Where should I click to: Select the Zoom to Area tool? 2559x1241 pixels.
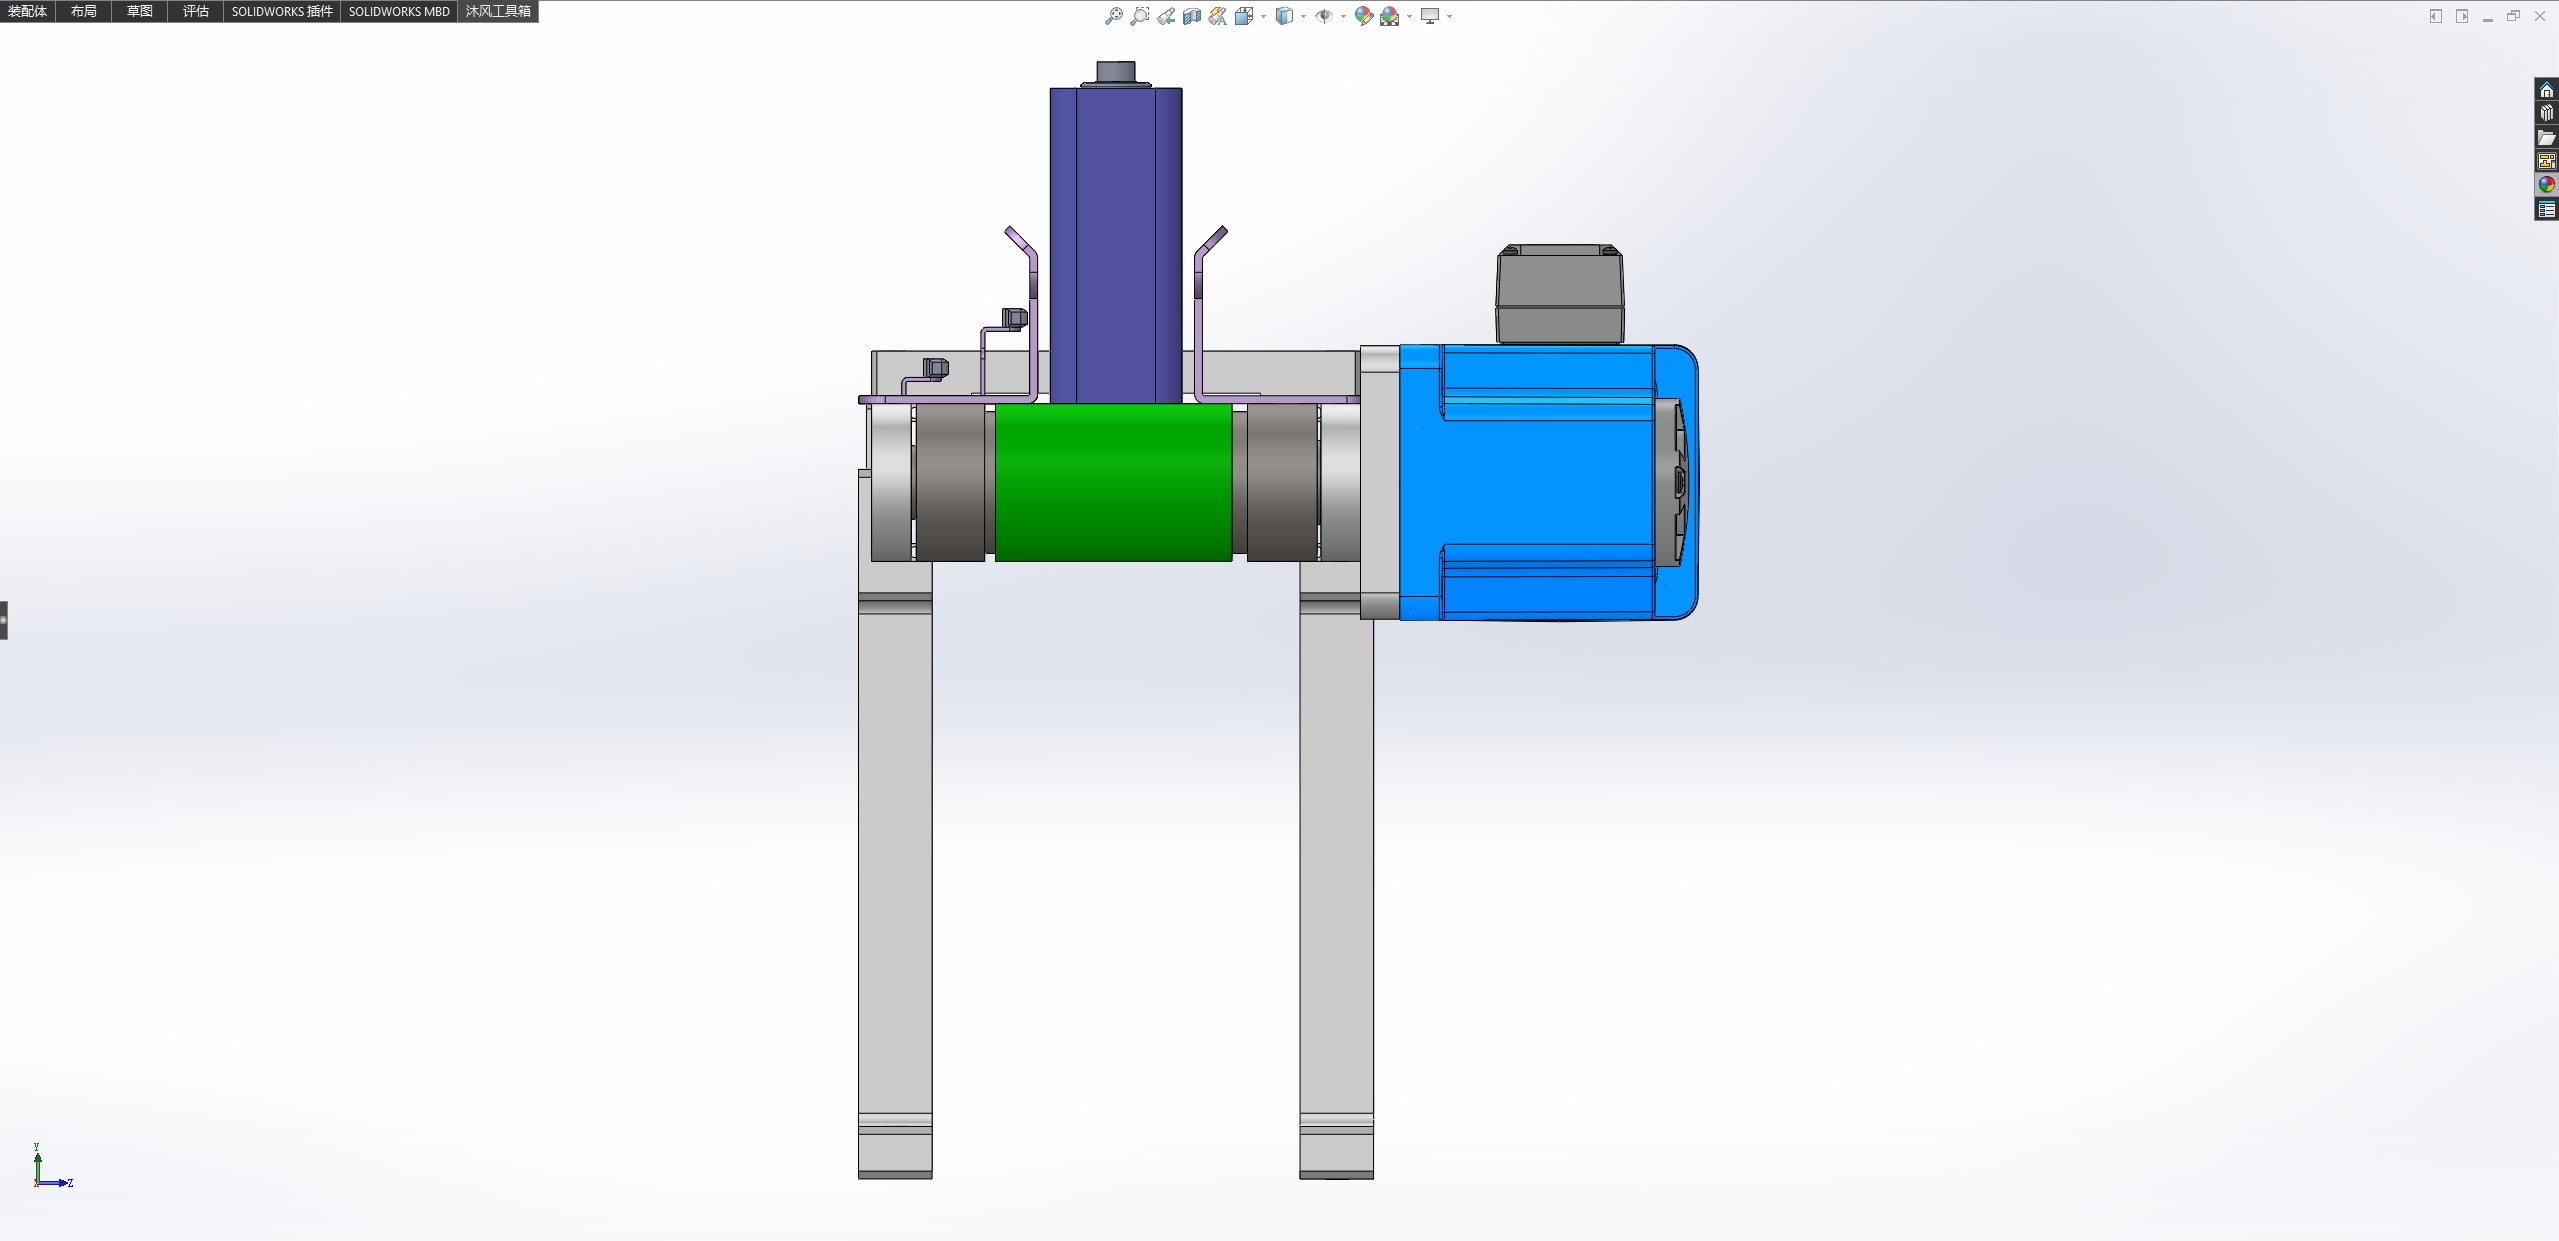1139,16
